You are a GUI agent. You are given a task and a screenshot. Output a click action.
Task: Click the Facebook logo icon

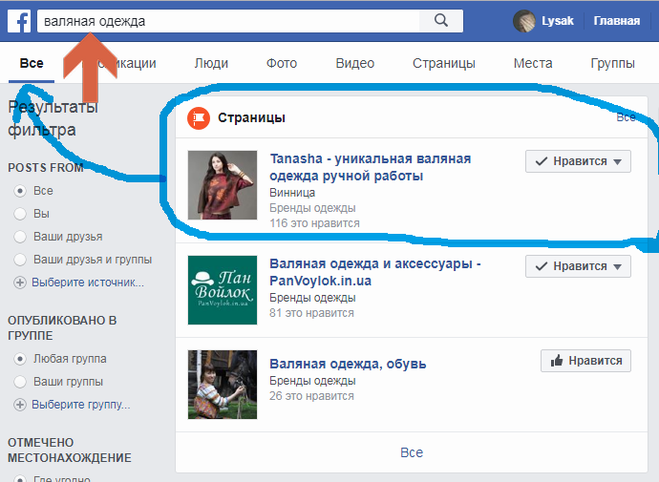click(x=19, y=21)
